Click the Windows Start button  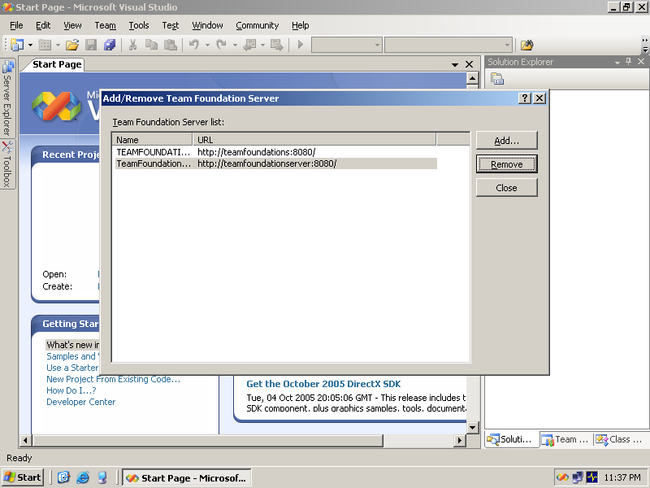click(22, 478)
